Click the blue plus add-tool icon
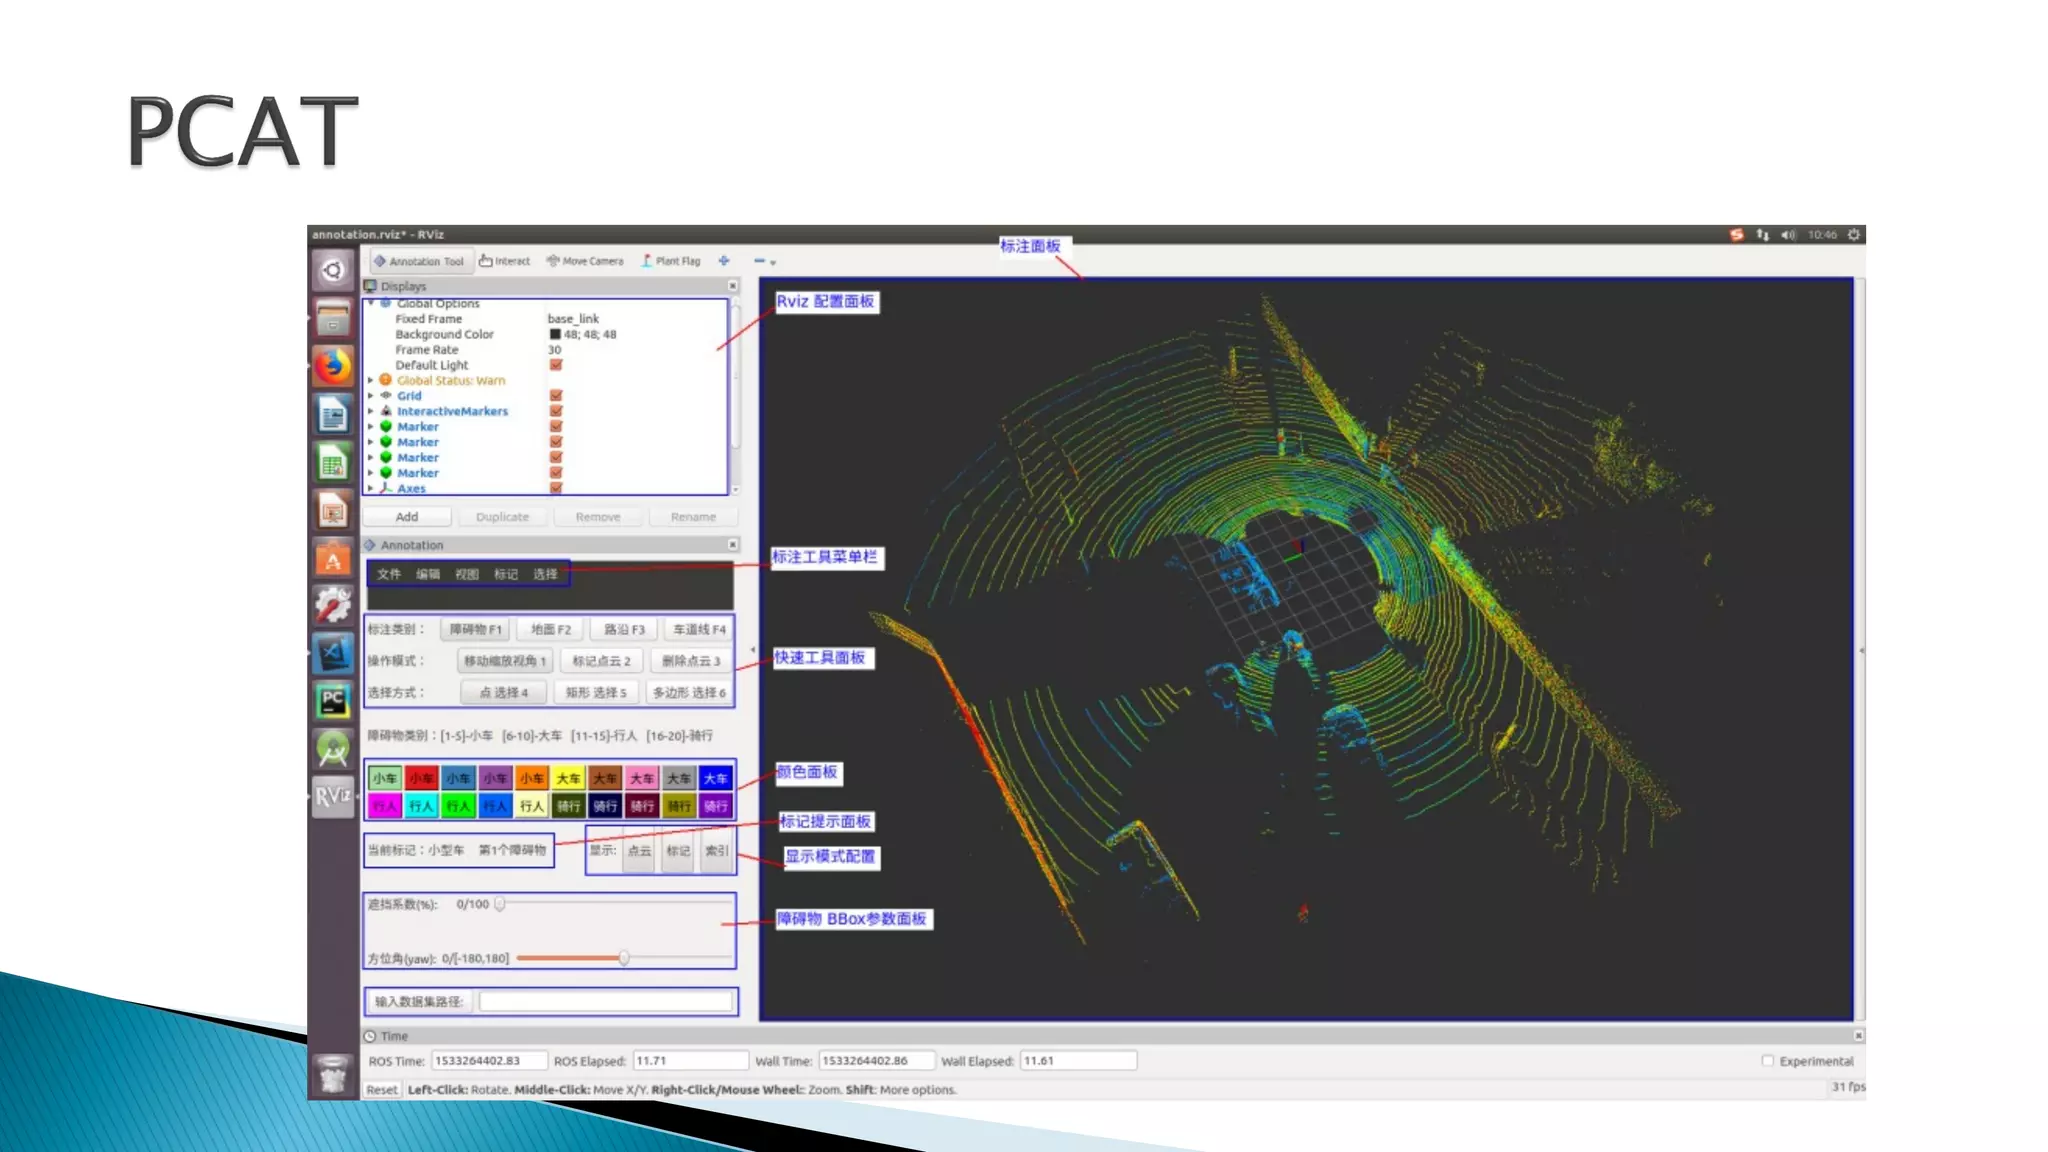The width and height of the screenshot is (2048, 1152). click(x=724, y=261)
